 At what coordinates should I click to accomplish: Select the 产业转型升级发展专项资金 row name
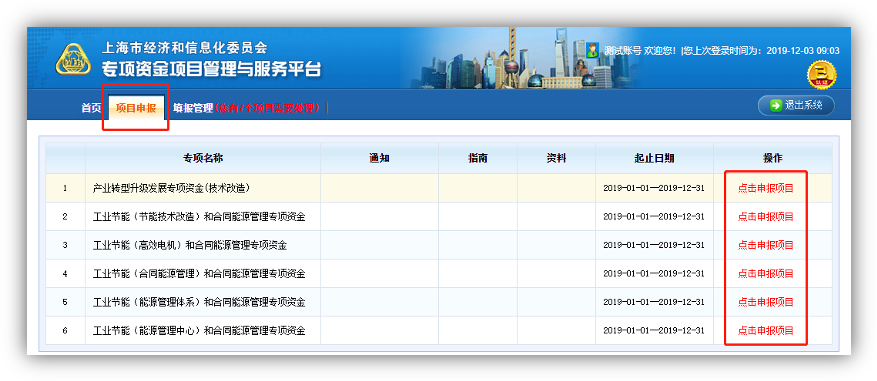tap(171, 188)
